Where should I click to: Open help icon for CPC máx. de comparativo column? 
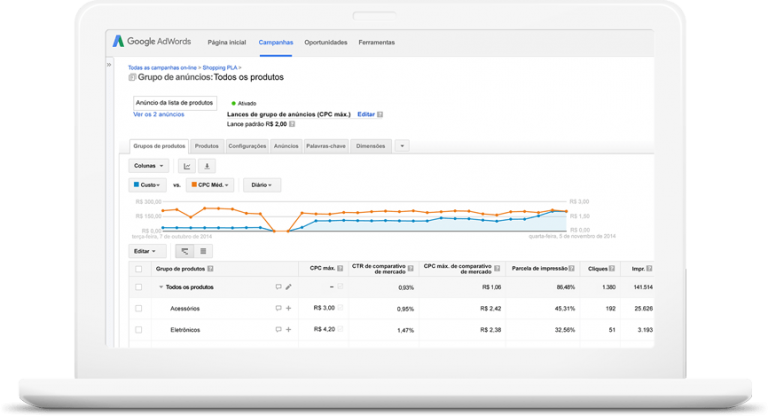click(497, 269)
